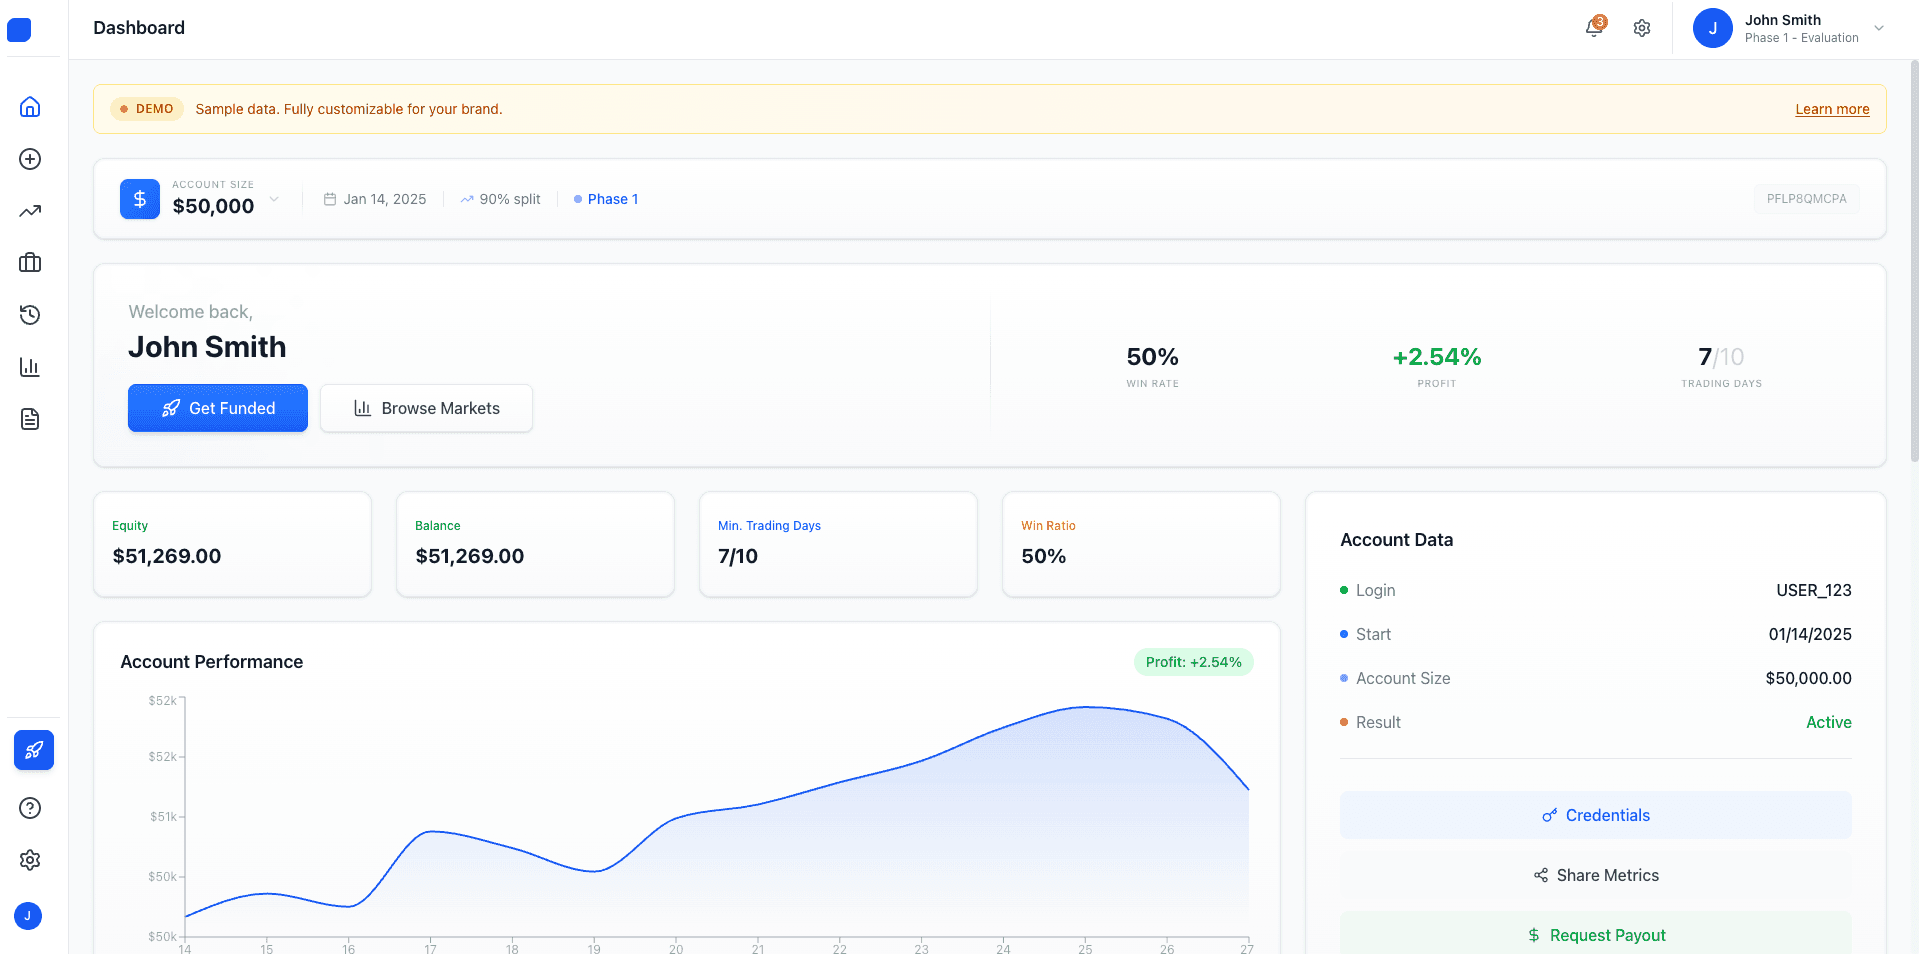Viewport: 1919px width, 954px height.
Task: Open Browse Markets
Action: click(x=426, y=408)
